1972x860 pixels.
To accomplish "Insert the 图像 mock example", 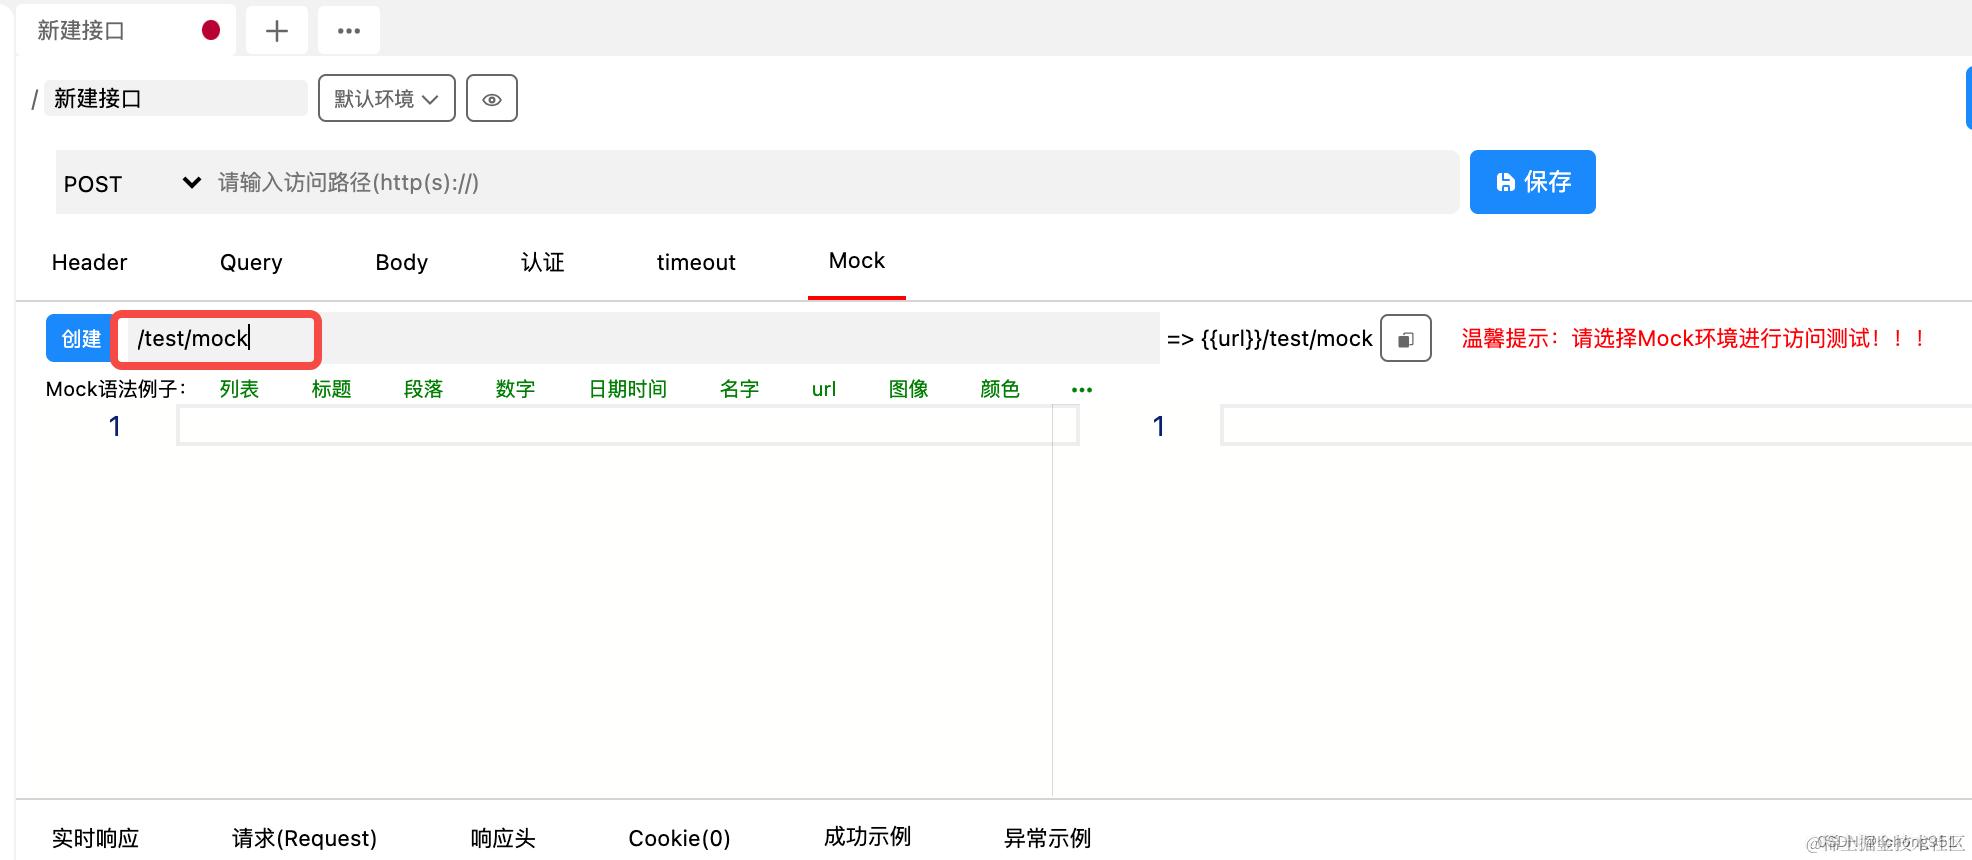I will (x=908, y=389).
